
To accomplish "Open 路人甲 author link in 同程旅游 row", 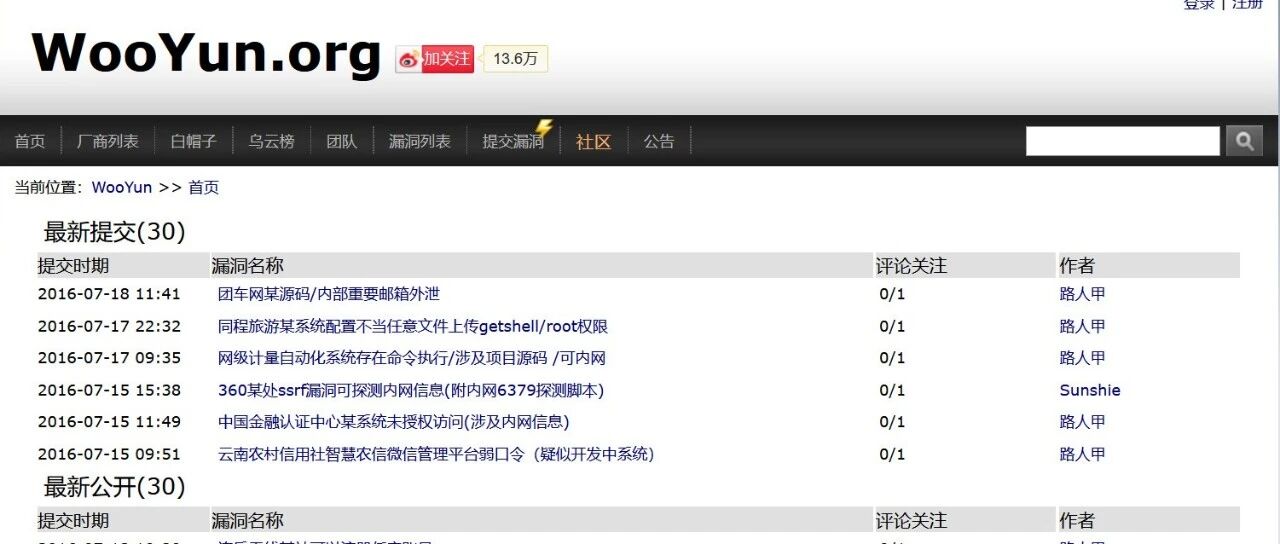I will coord(1083,326).
